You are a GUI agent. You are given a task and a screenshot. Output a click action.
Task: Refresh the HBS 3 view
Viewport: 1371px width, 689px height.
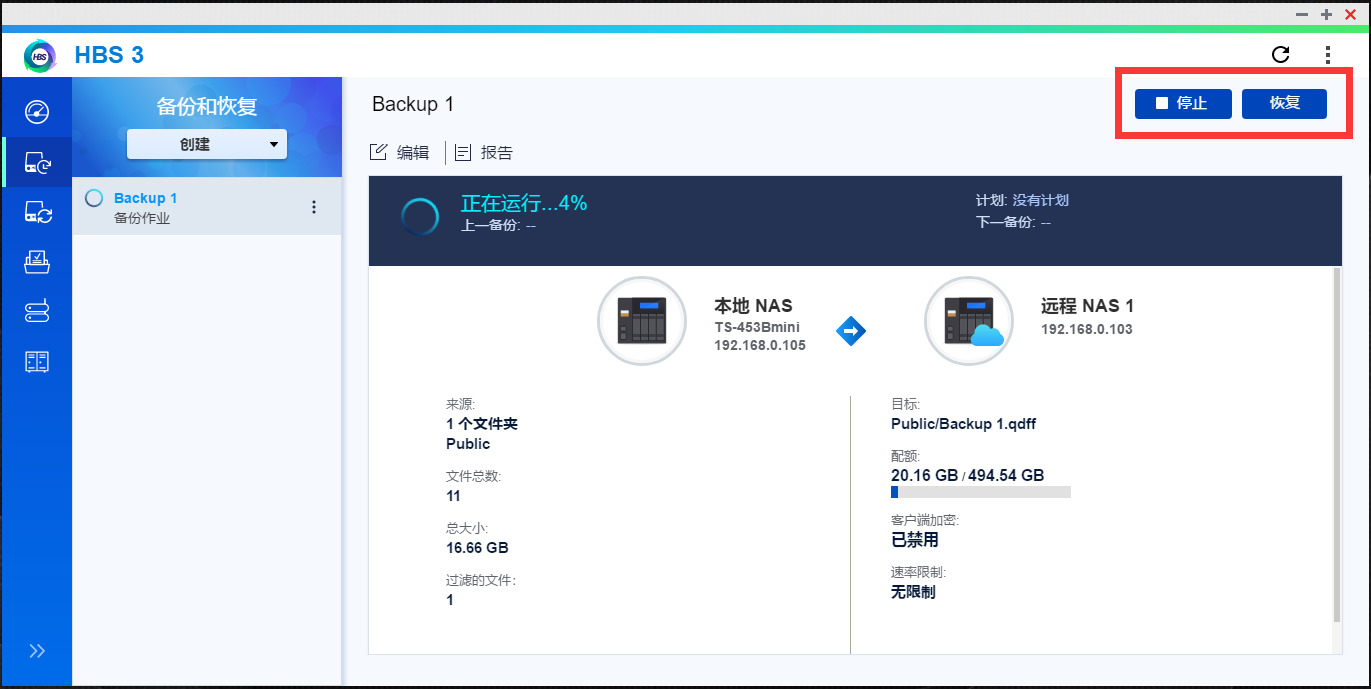1281,55
